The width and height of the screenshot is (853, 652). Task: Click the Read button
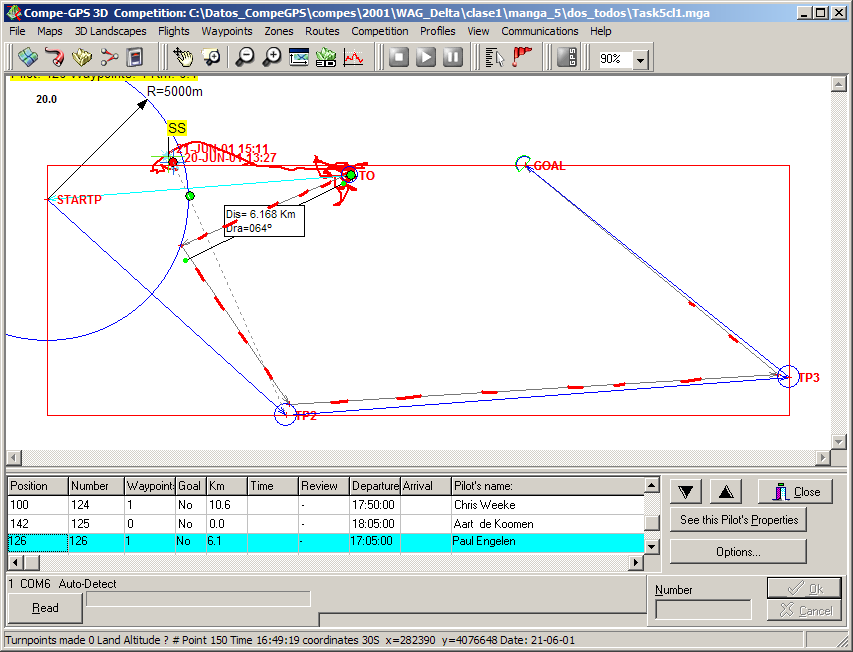click(x=45, y=608)
